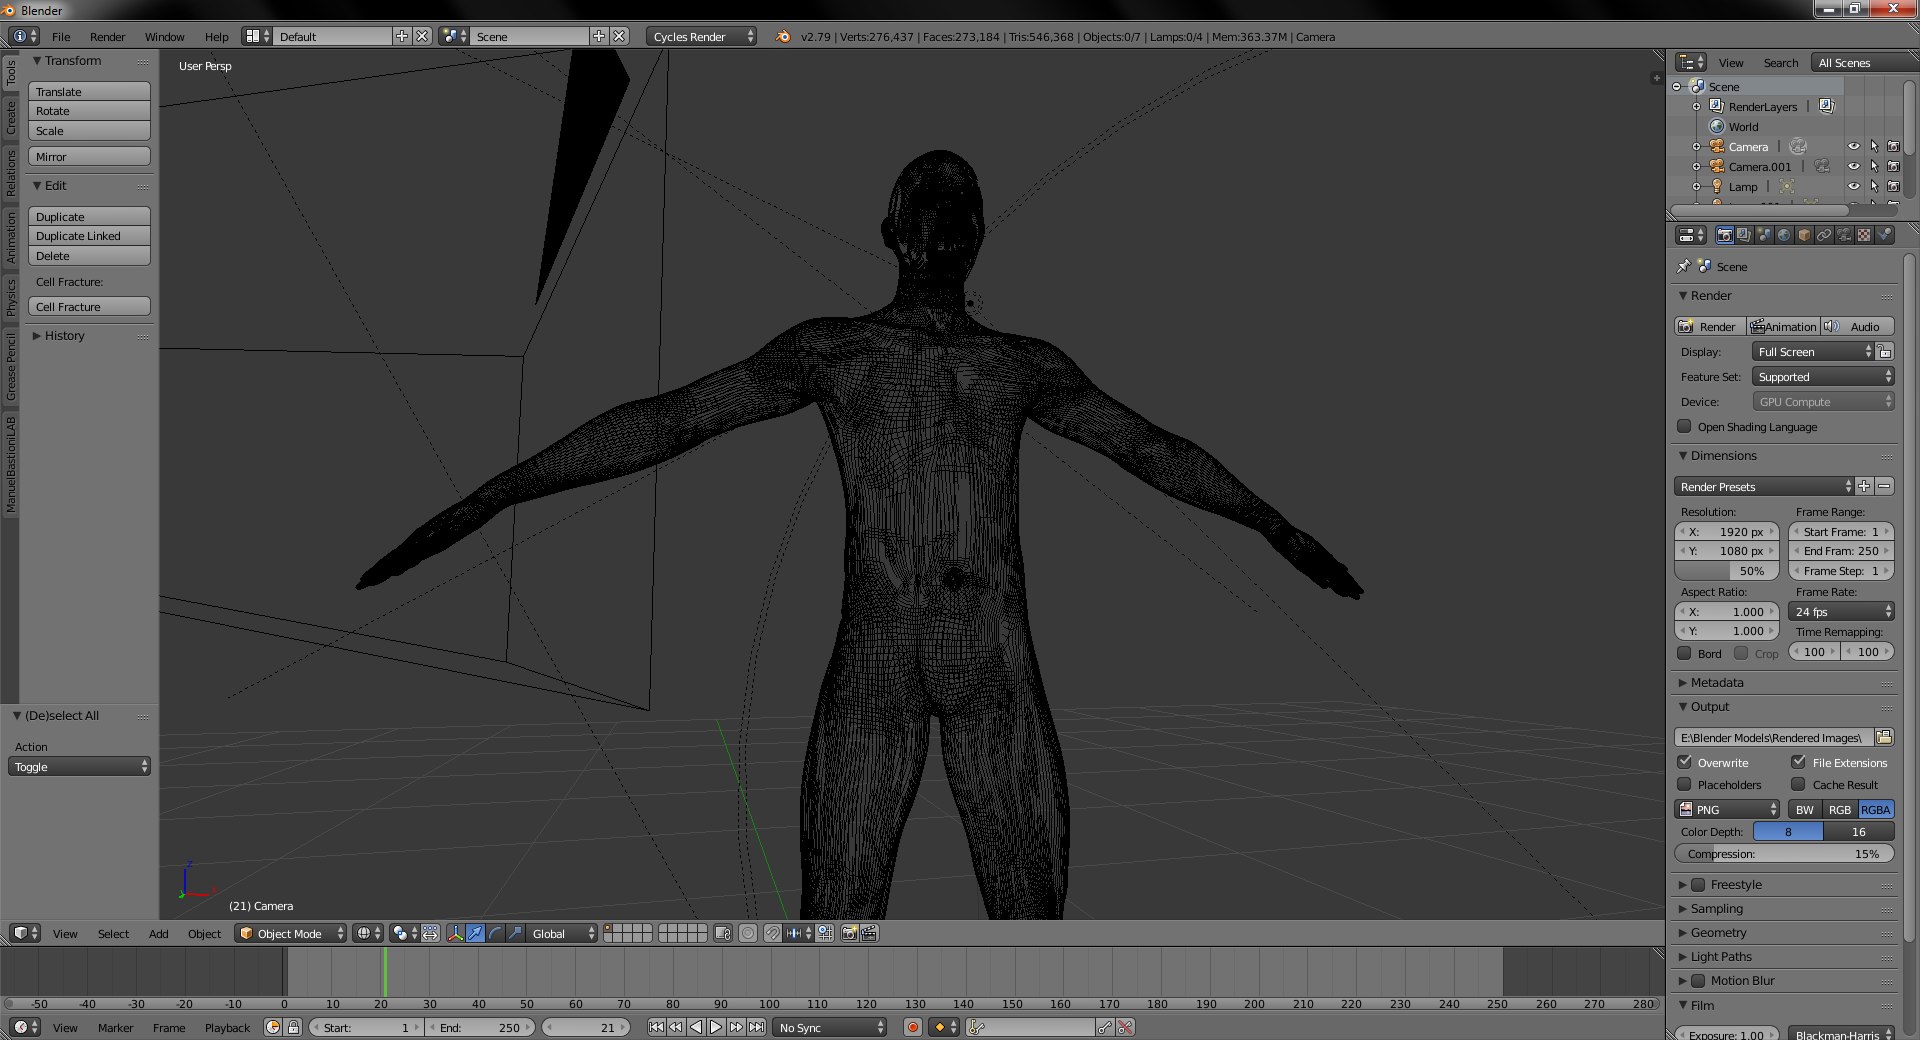Jump to the next keyframe
1920x1040 pixels.
tap(736, 1027)
